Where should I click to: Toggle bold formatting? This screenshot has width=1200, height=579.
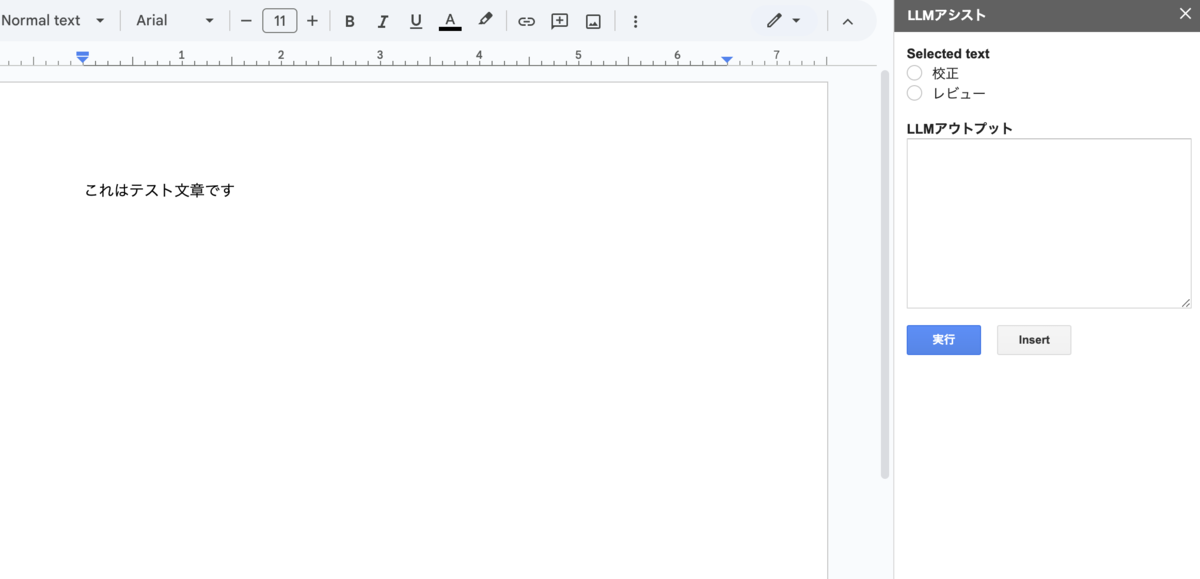(350, 21)
